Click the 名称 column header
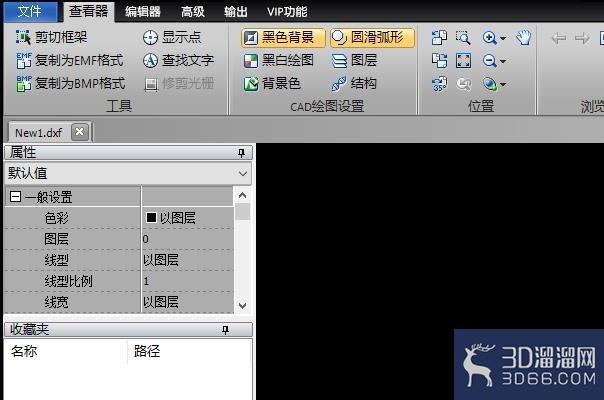Image resolution: width=604 pixels, height=400 pixels. pos(65,351)
